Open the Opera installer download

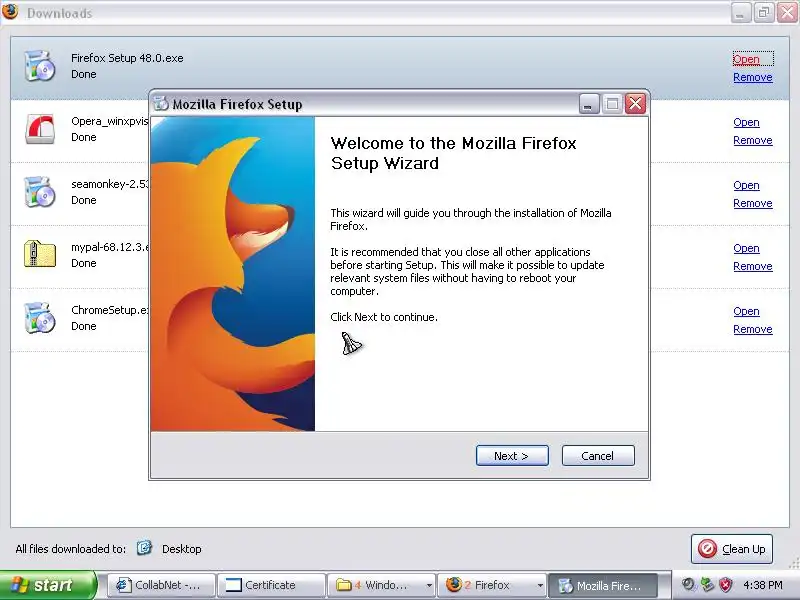coord(746,122)
